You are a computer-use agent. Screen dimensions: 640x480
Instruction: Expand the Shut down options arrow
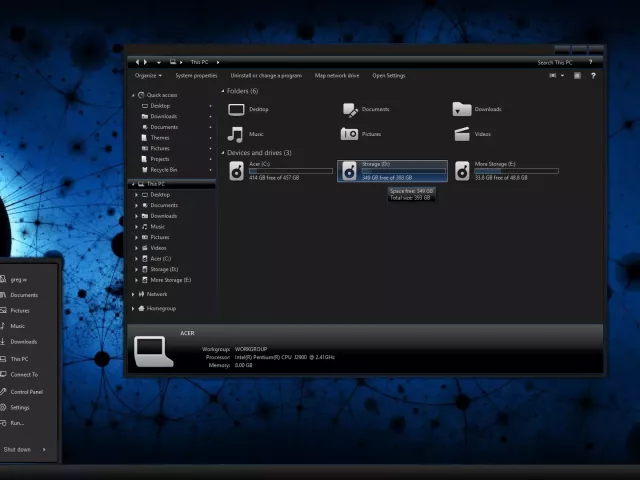coord(44,449)
